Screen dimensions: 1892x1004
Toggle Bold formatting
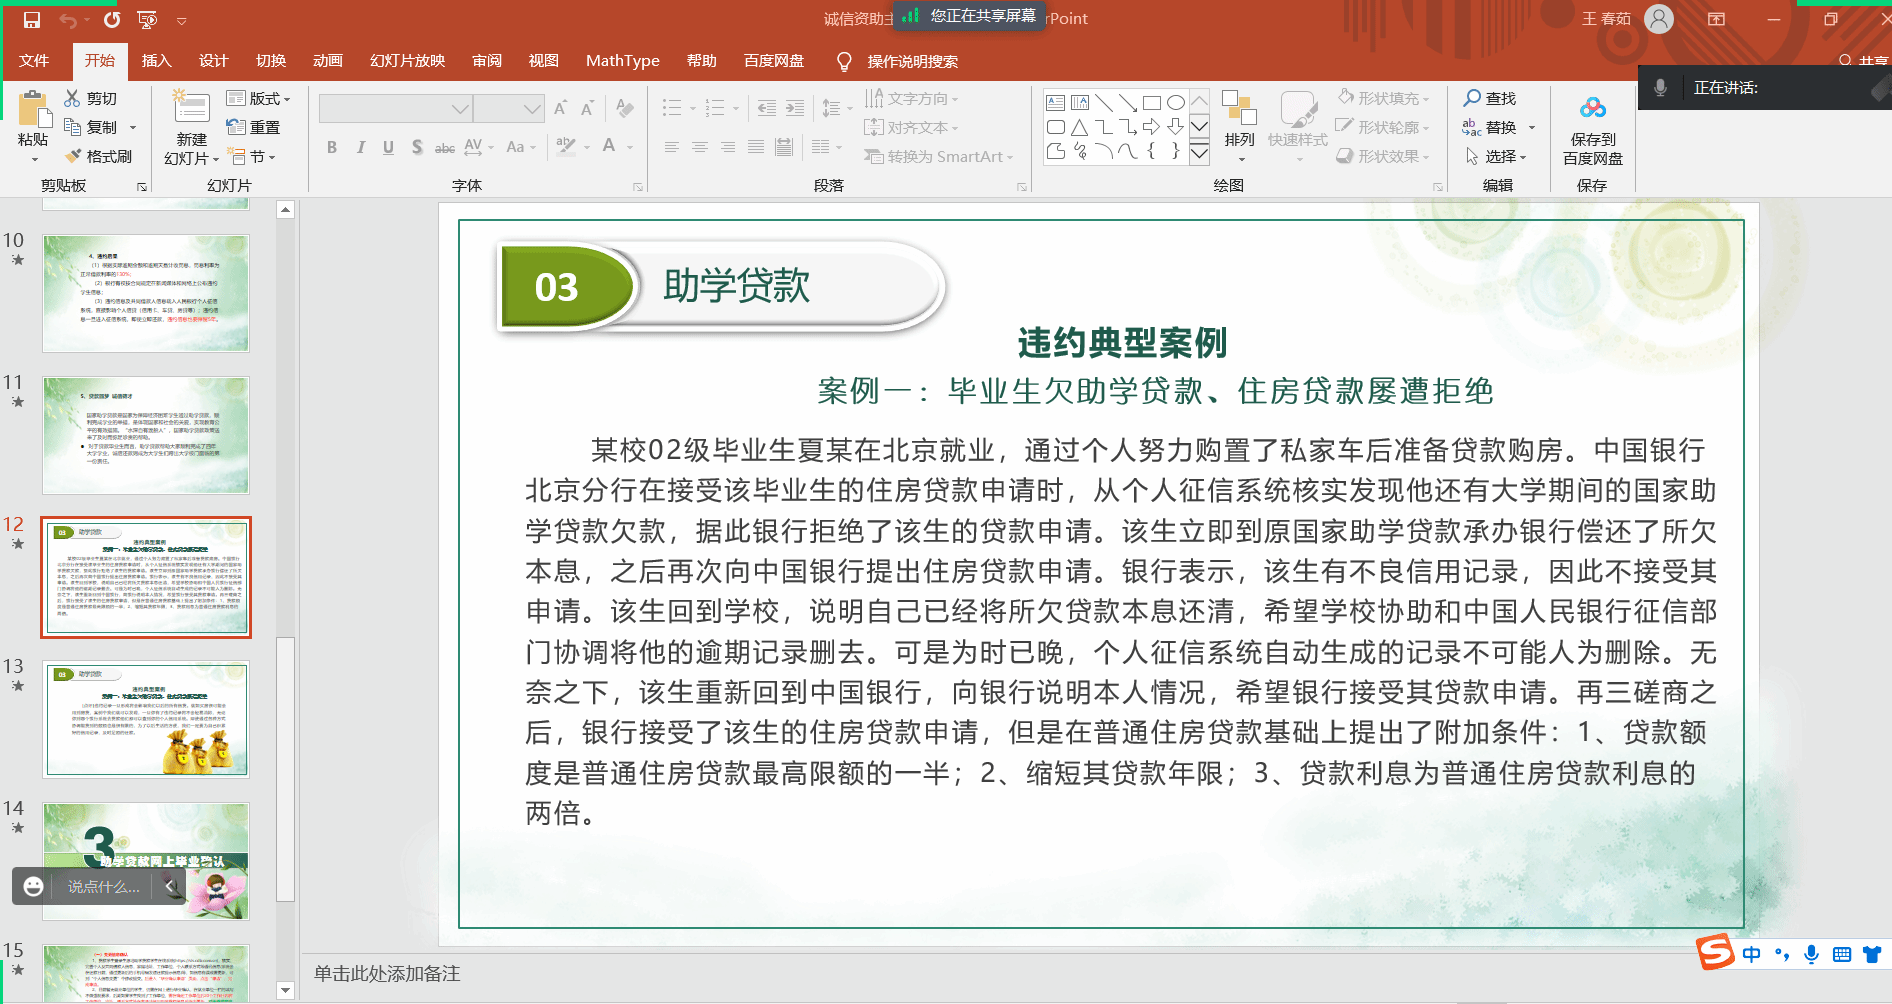coord(332,147)
